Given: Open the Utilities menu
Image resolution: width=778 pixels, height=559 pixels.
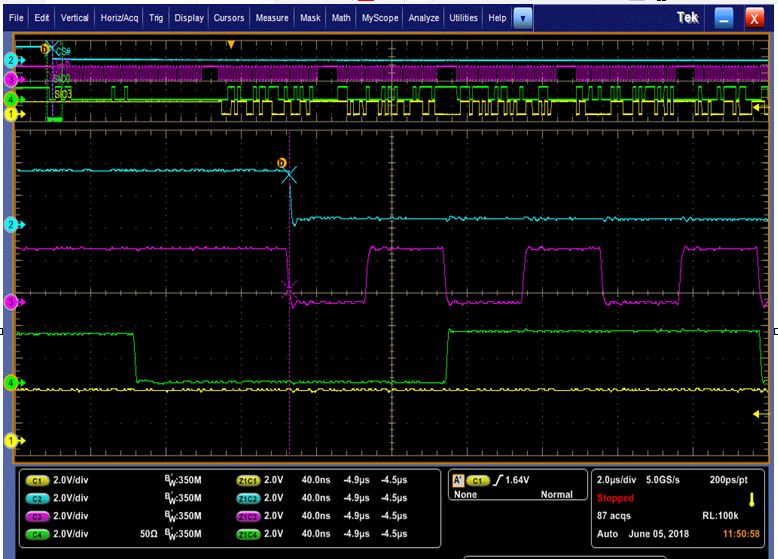Looking at the screenshot, I should pos(463,18).
